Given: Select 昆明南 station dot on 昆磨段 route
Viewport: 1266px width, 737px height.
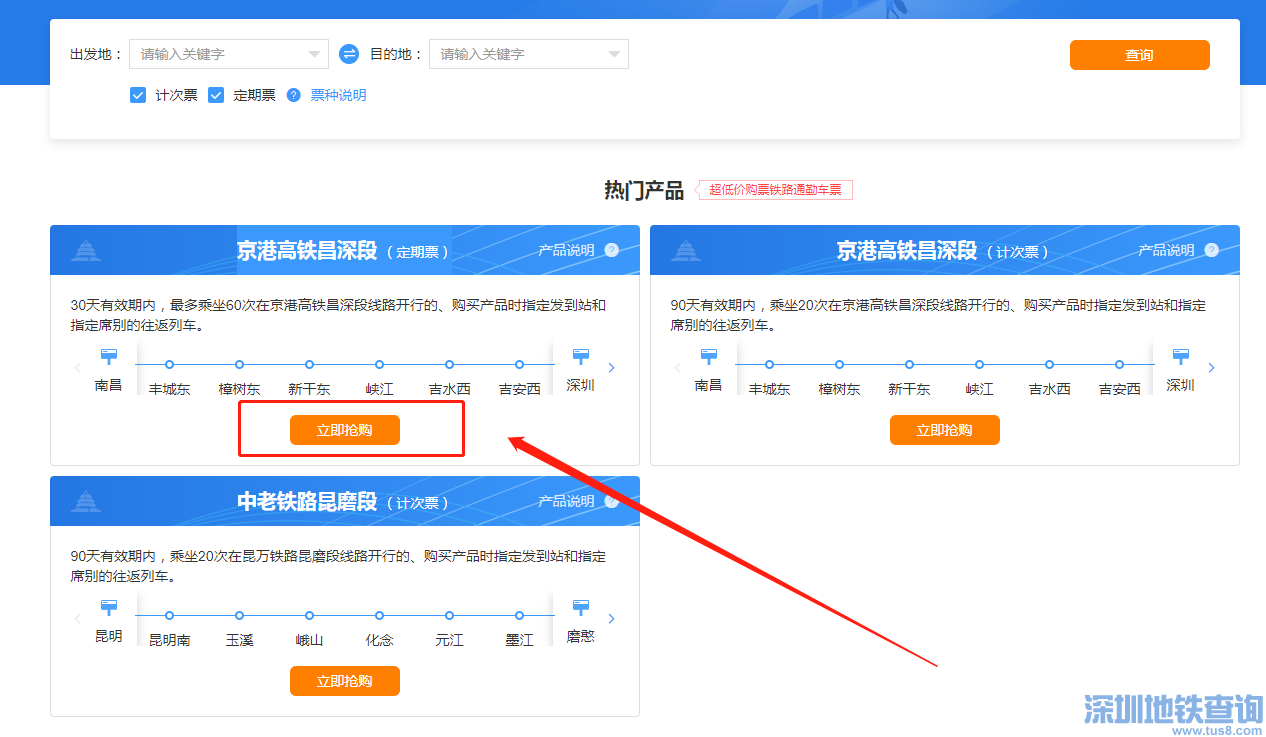Looking at the screenshot, I should 170,616.
